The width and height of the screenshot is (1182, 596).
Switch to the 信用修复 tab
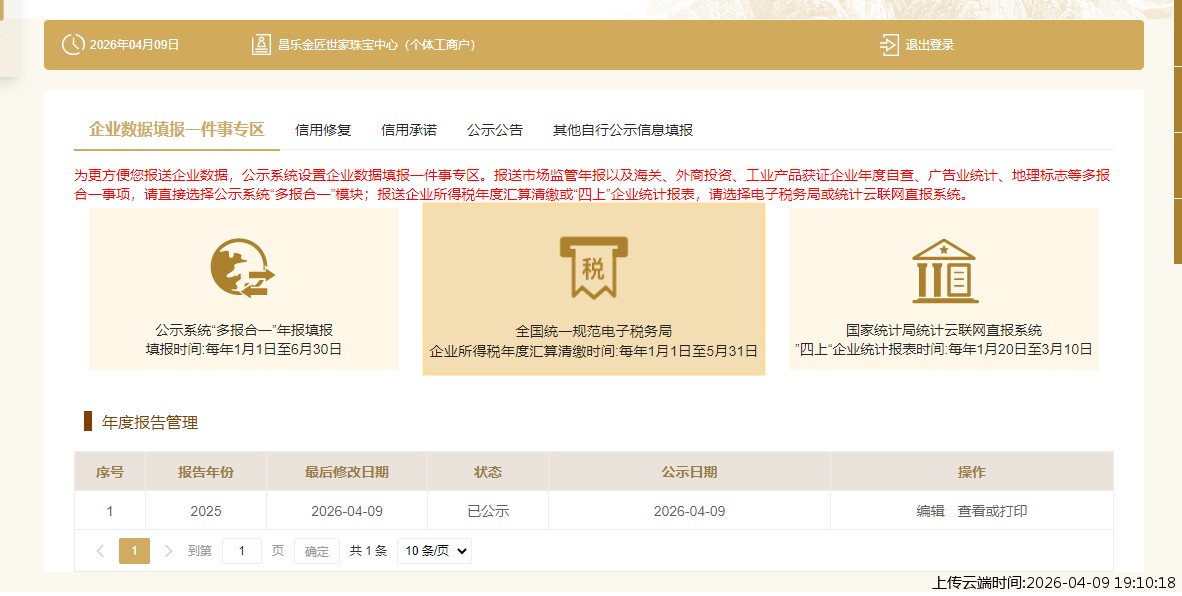[x=321, y=129]
